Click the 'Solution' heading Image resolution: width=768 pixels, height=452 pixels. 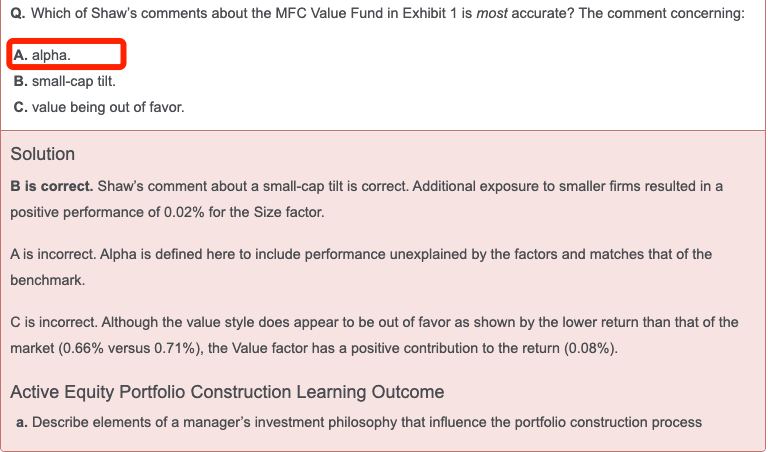[x=43, y=154]
